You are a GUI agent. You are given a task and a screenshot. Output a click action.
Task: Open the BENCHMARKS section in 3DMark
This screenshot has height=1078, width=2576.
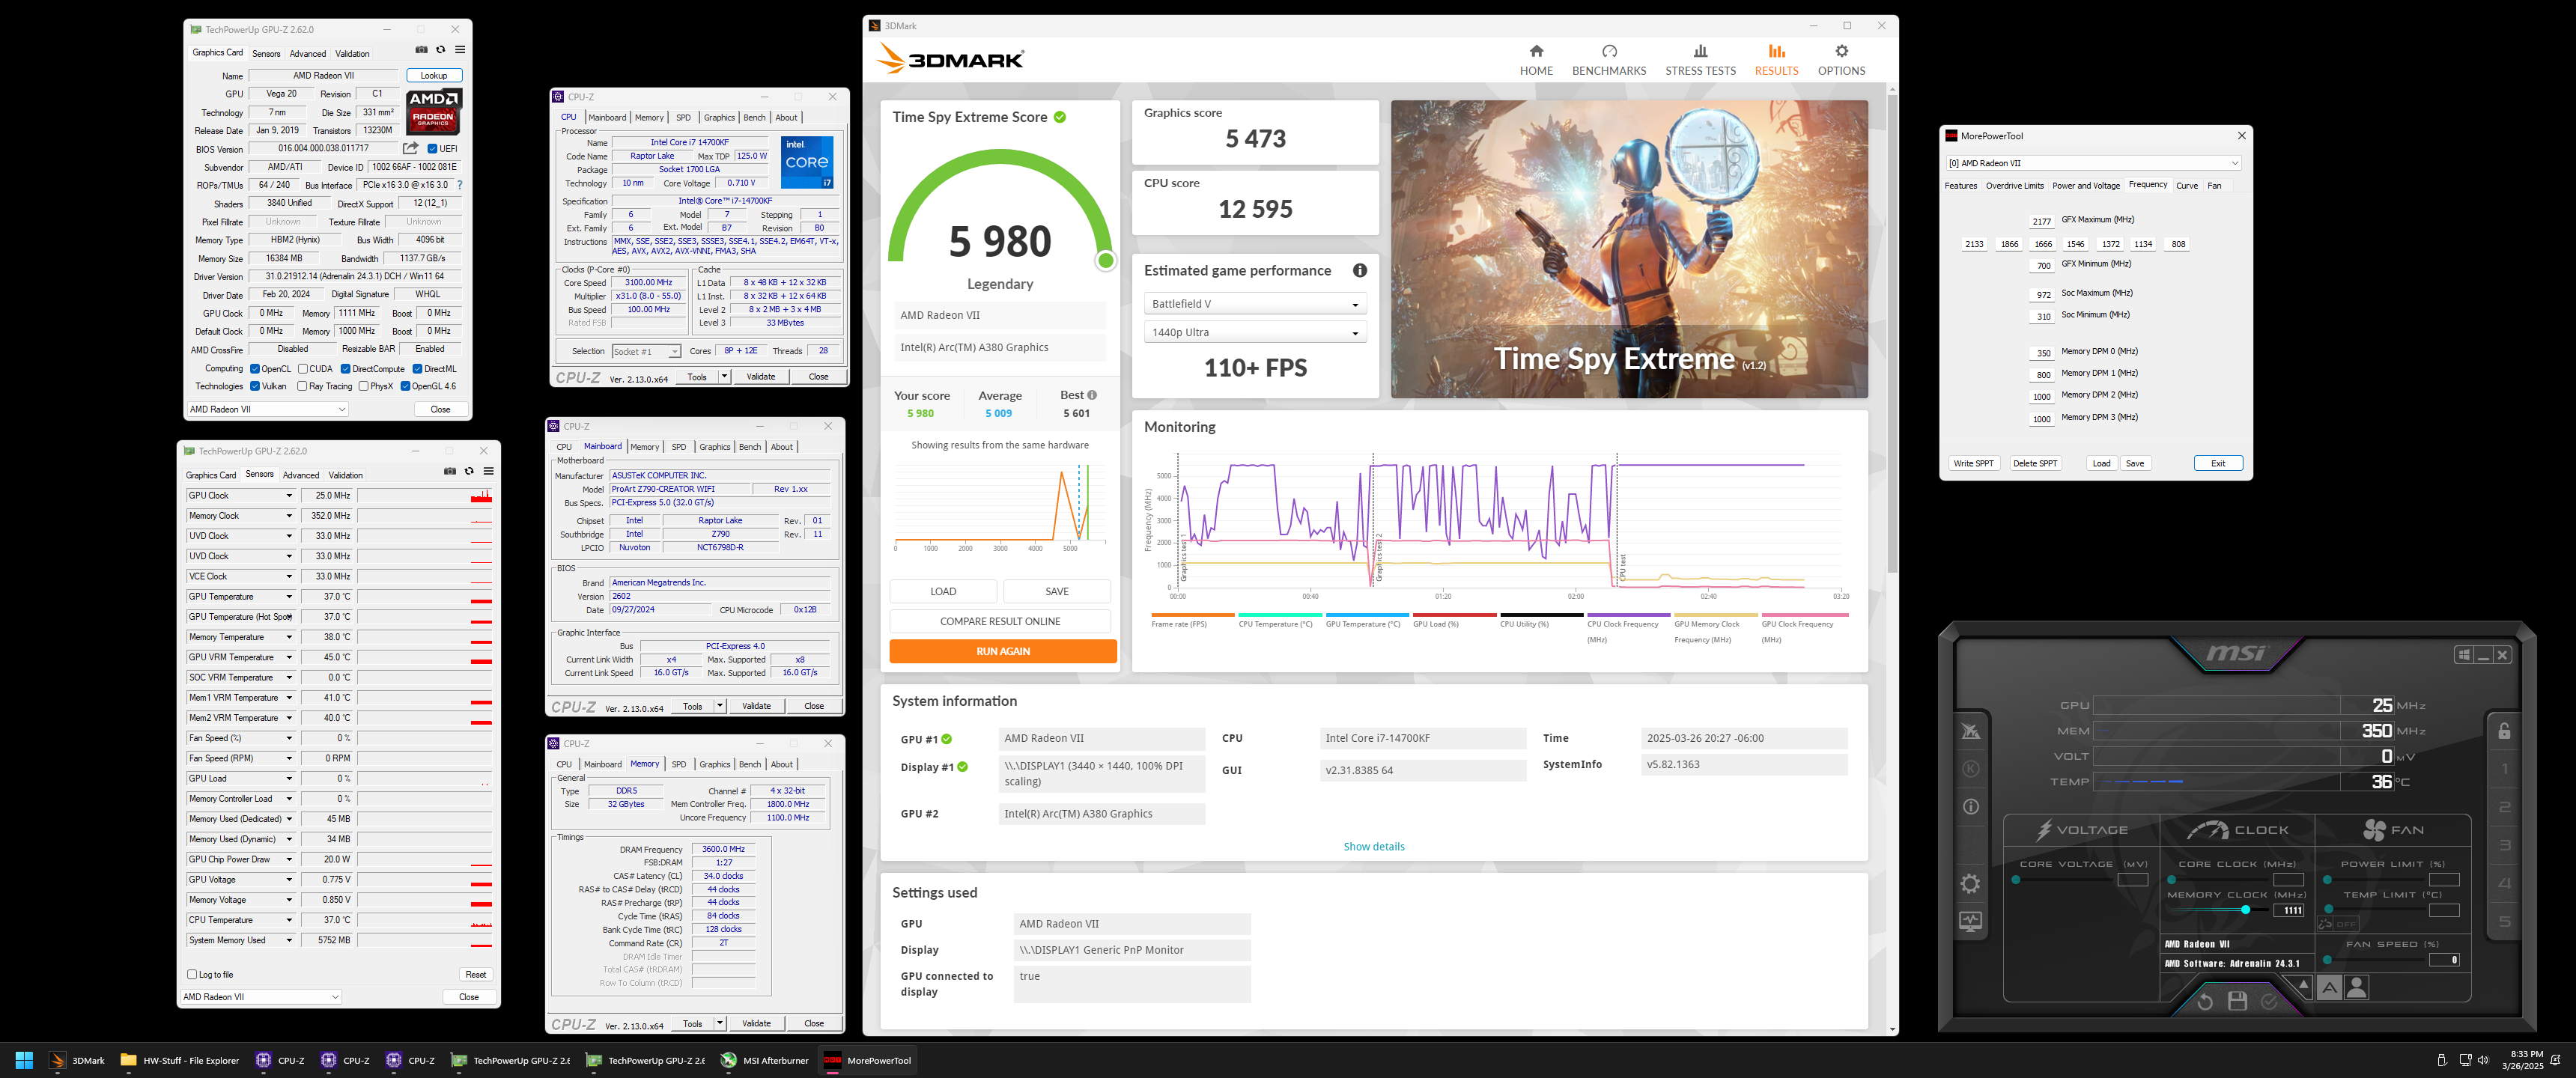click(x=1609, y=60)
